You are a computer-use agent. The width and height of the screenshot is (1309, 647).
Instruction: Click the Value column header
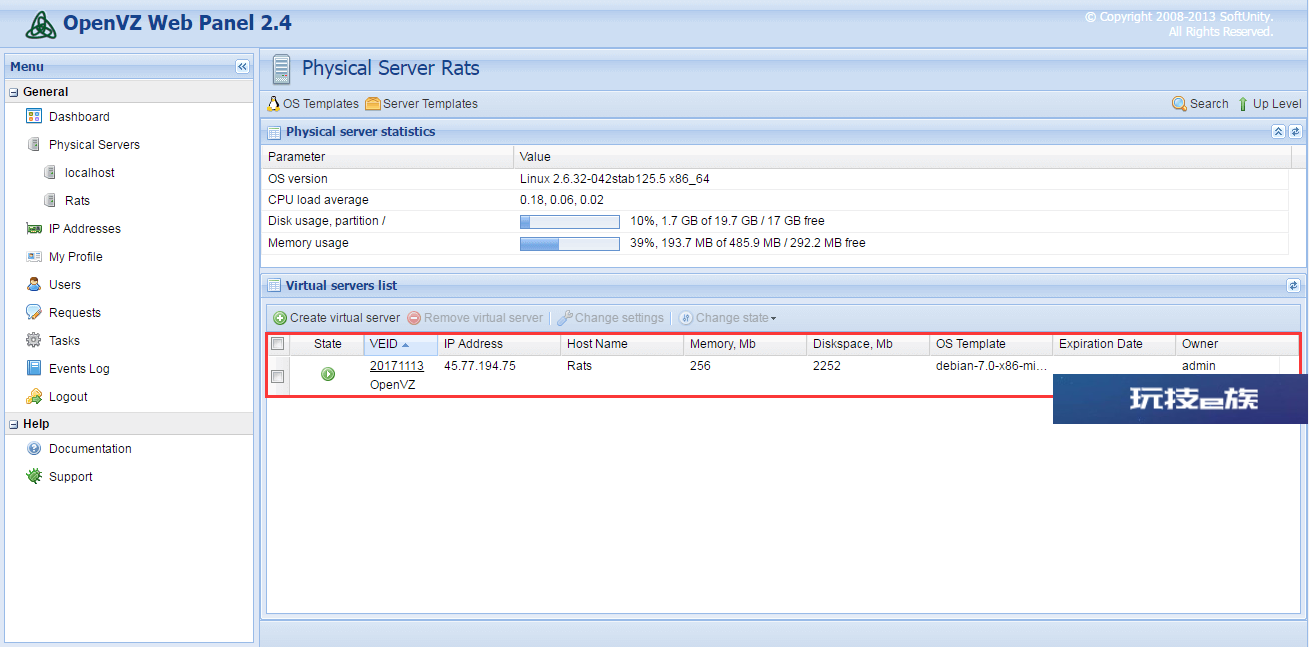pyautogui.click(x=902, y=157)
